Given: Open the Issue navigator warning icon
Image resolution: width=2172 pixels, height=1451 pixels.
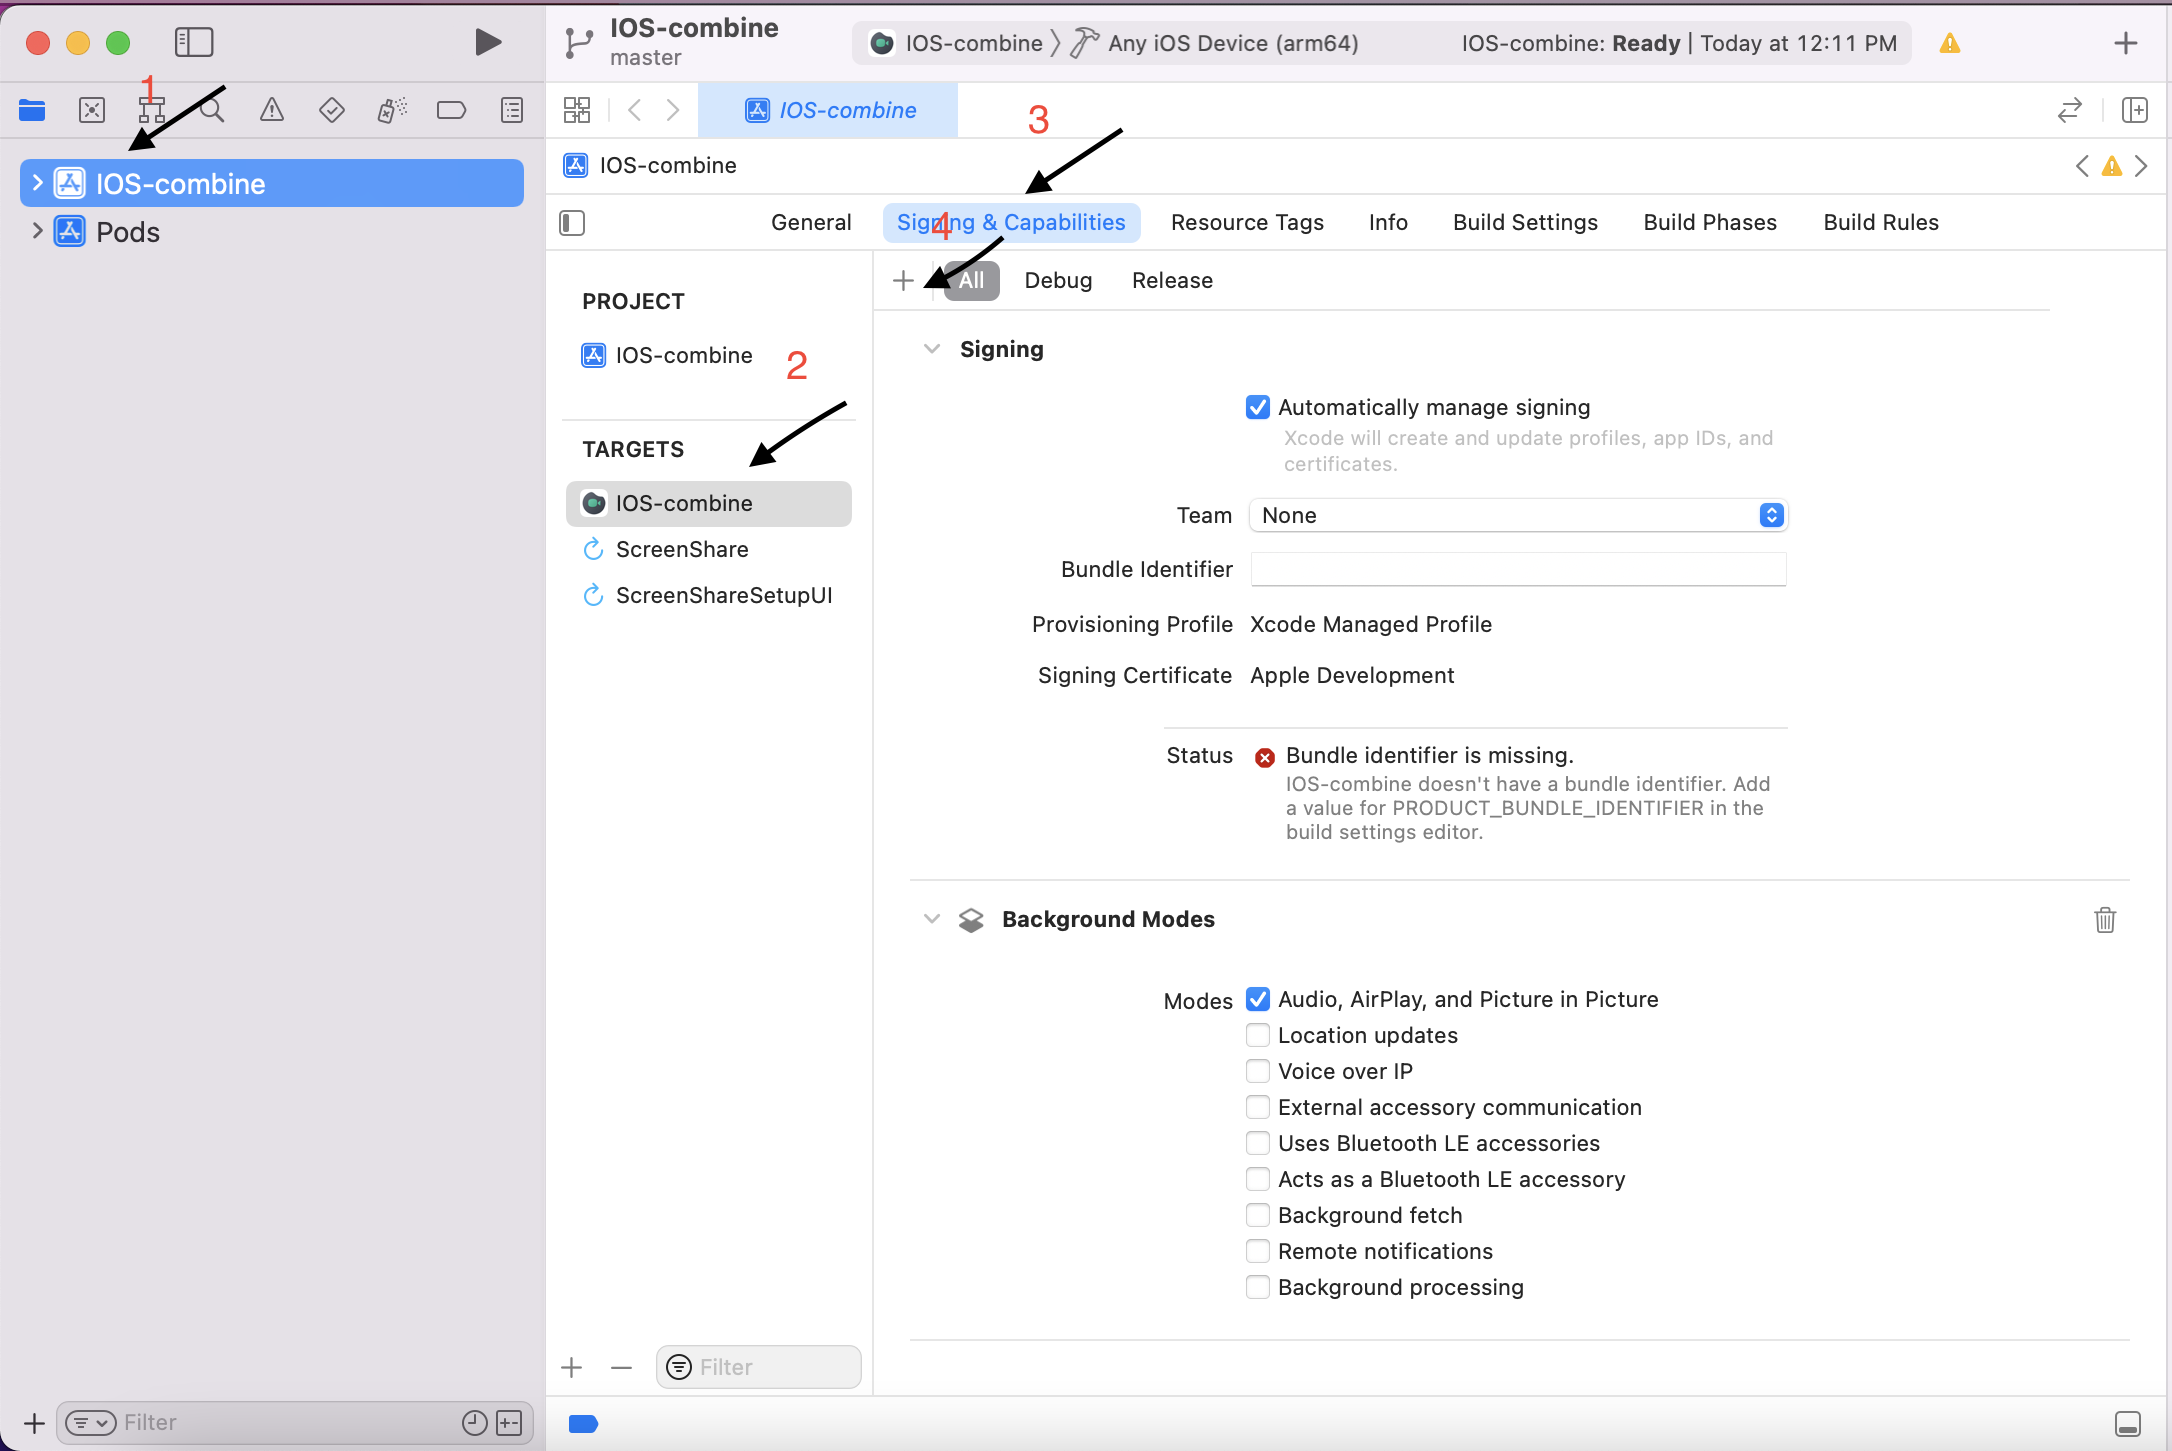Looking at the screenshot, I should coord(272,110).
